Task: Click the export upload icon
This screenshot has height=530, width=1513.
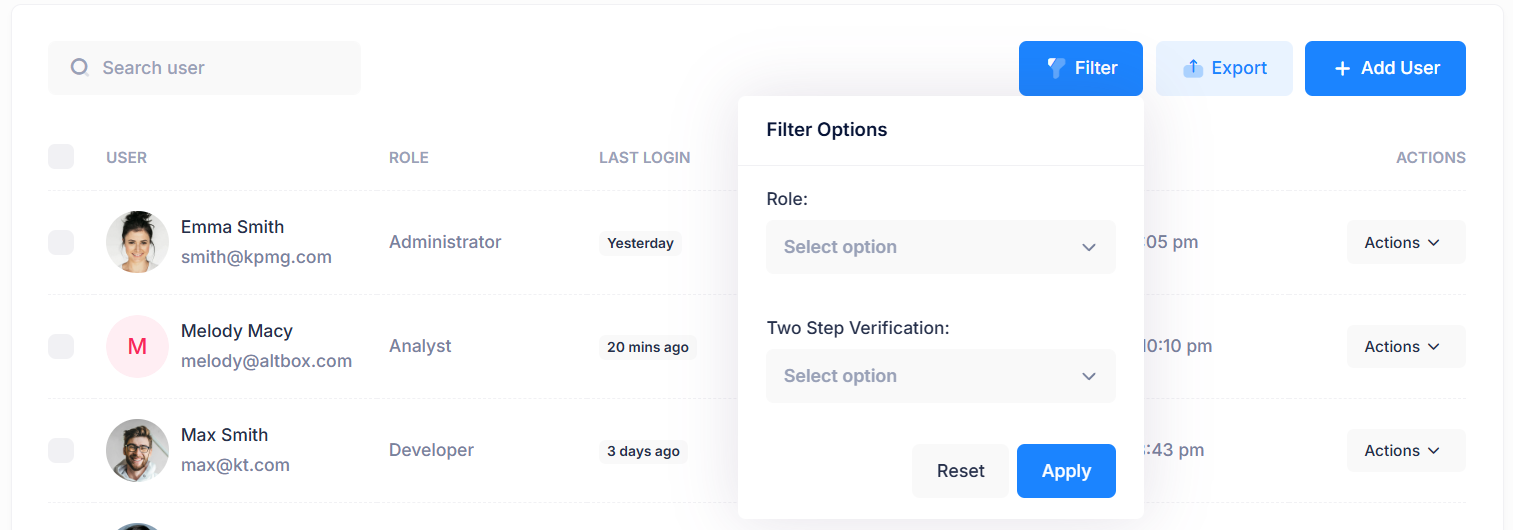Action: coord(1193,68)
